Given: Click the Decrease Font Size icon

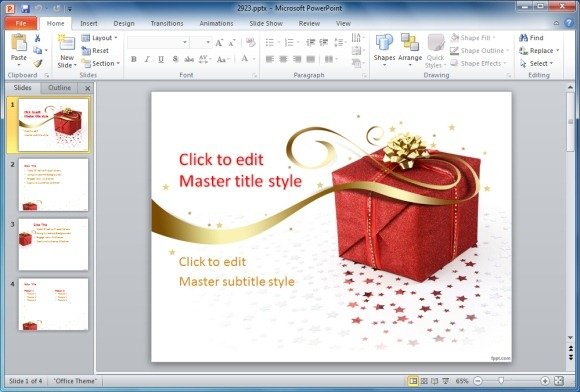Looking at the screenshot, I should point(232,43).
